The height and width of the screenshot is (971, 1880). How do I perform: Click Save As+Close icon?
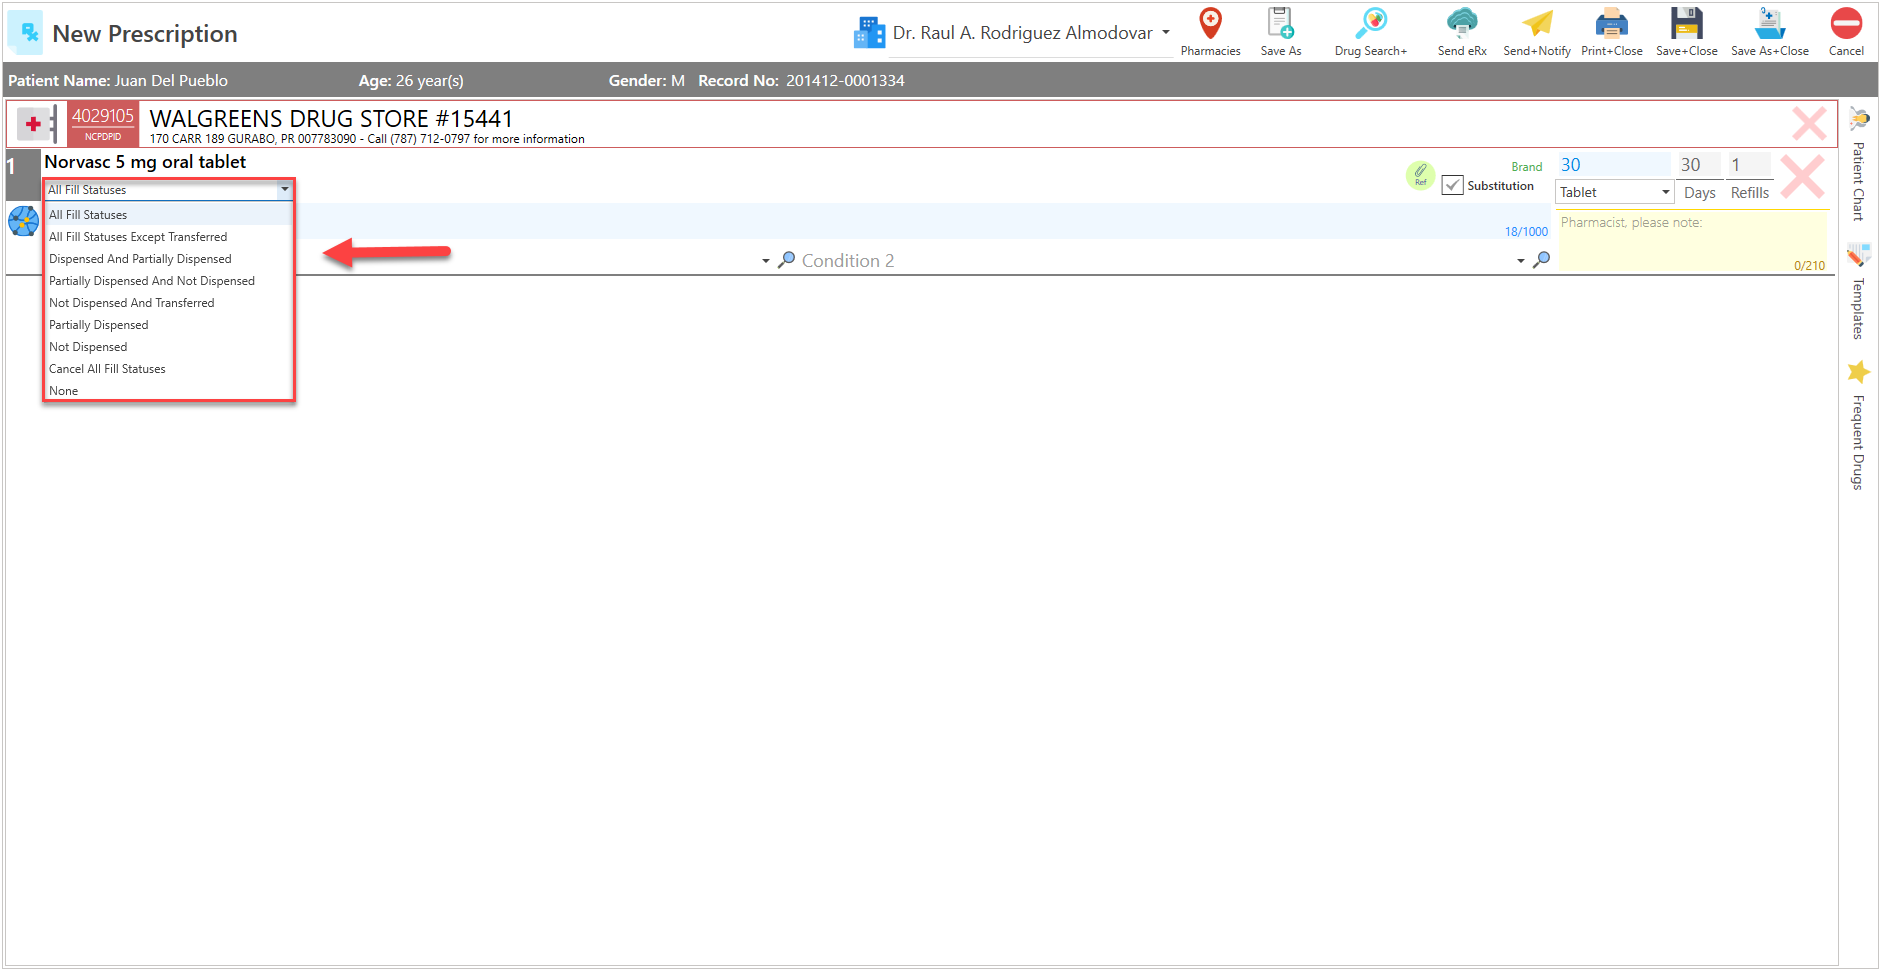(1769, 32)
